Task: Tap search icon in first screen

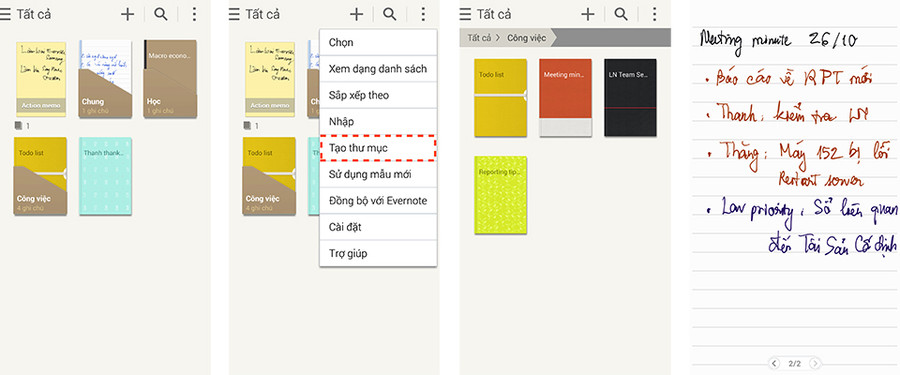Action: pos(161,14)
